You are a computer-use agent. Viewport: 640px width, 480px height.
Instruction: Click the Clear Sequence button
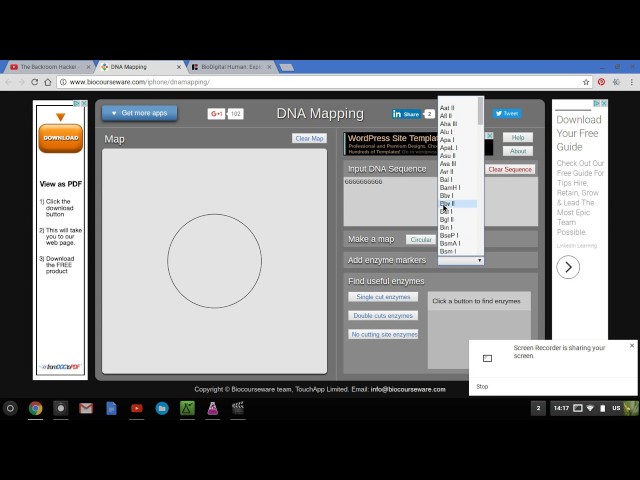(x=510, y=169)
